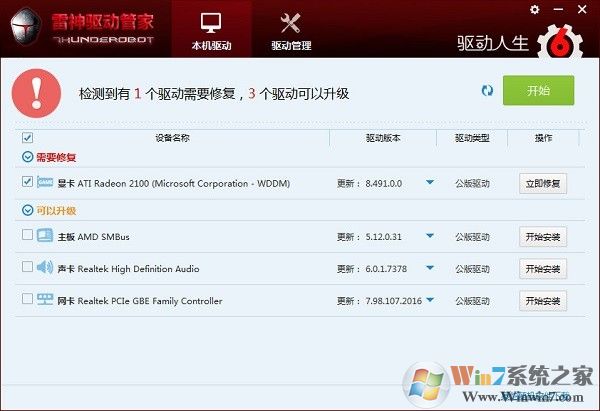Select the 主板 AMD SMBus device name
This screenshot has height=411, width=600.
point(93,237)
